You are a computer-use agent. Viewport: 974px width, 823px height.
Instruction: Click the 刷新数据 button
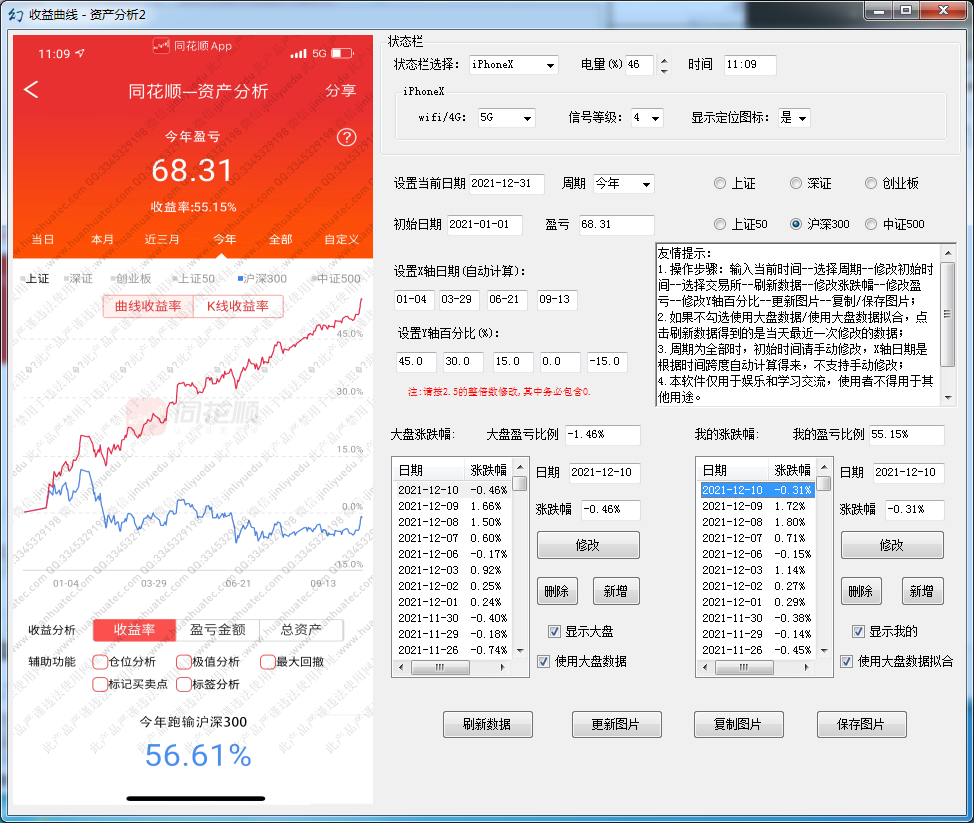488,725
